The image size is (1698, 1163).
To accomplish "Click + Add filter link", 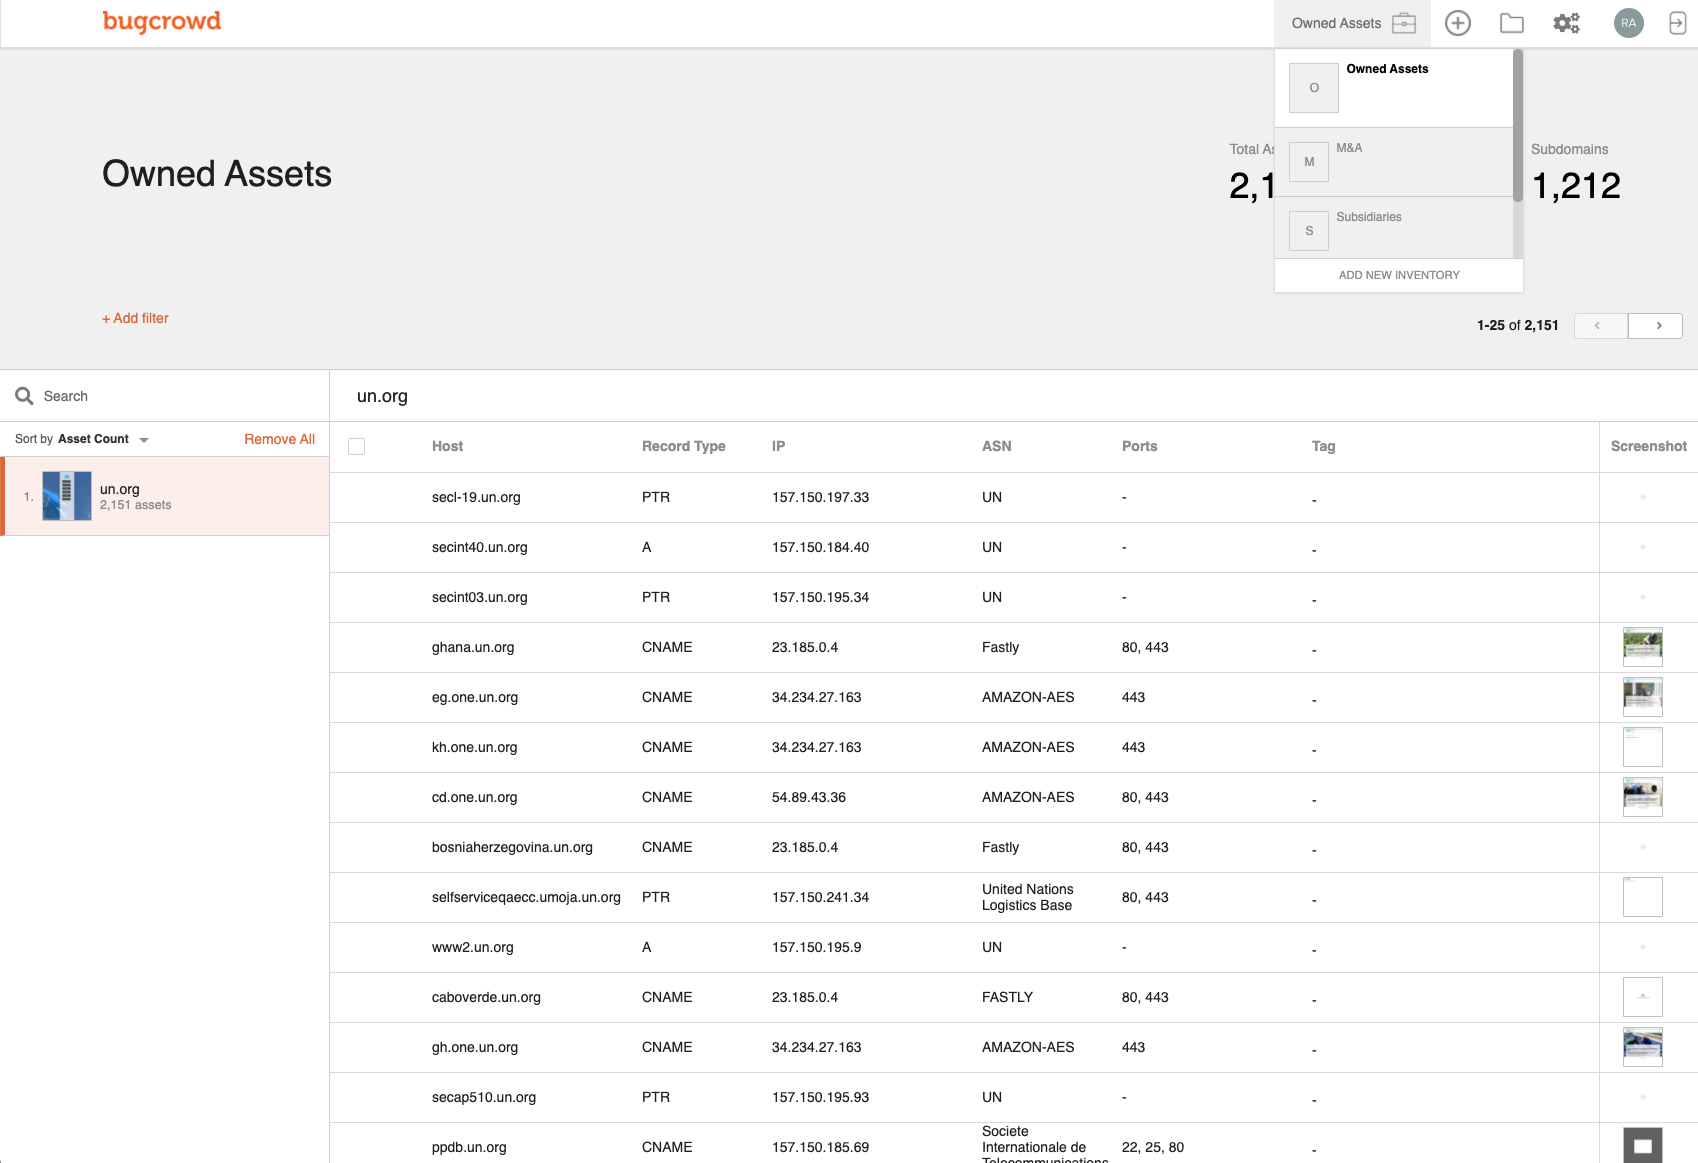I will pos(135,318).
